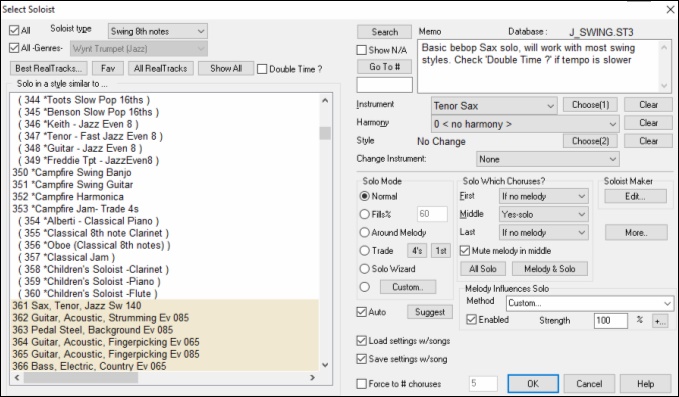Open the Help button
Image resolution: width=679 pixels, height=397 pixels.
coord(645,384)
